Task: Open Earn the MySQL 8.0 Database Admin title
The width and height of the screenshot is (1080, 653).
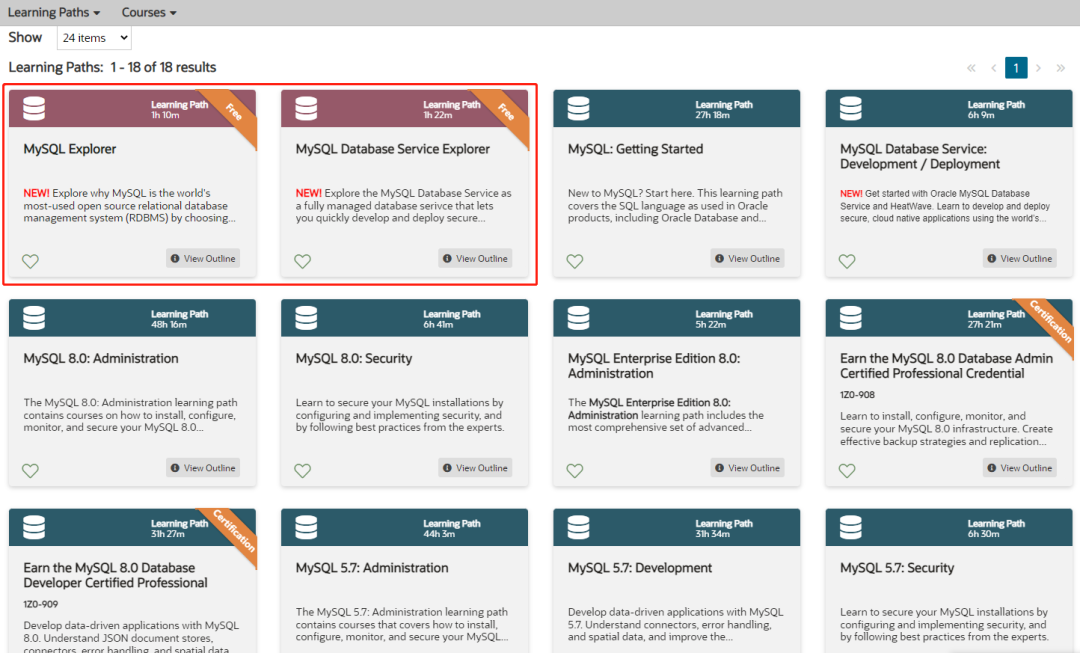Action: tap(946, 366)
